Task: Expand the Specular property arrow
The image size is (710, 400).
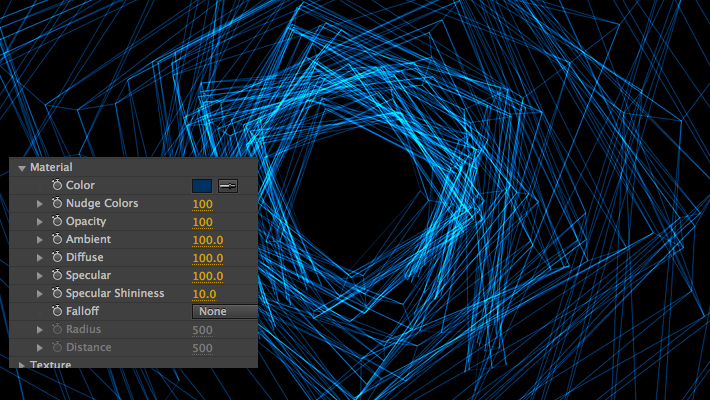Action: (40, 276)
